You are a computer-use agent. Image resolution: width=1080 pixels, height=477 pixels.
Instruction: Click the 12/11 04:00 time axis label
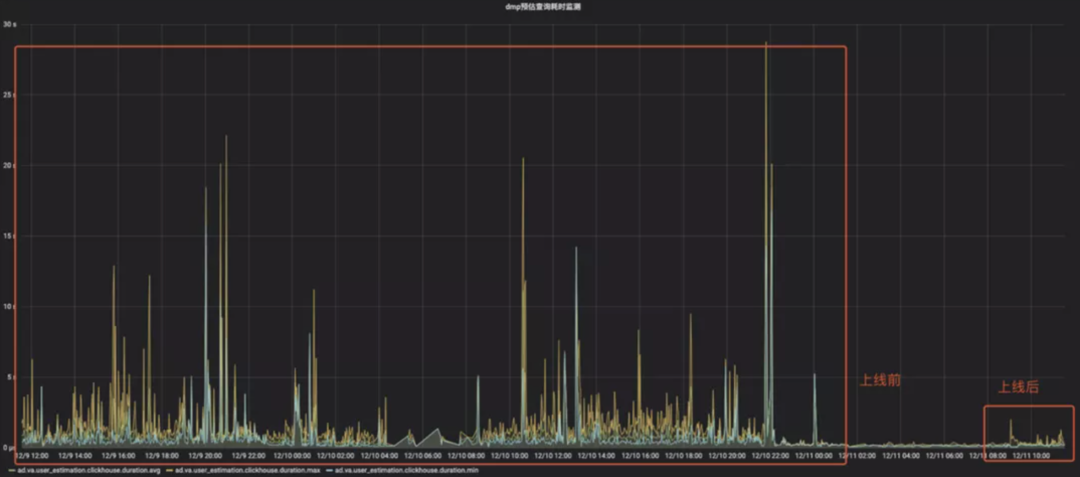tap(900, 456)
